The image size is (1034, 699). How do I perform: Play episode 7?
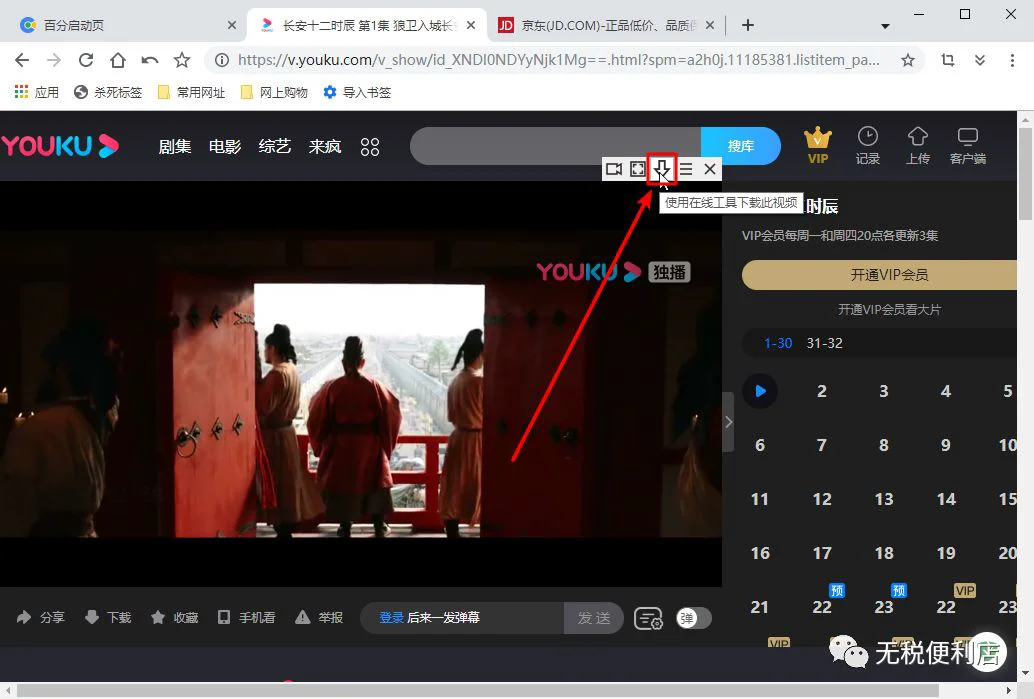point(822,445)
